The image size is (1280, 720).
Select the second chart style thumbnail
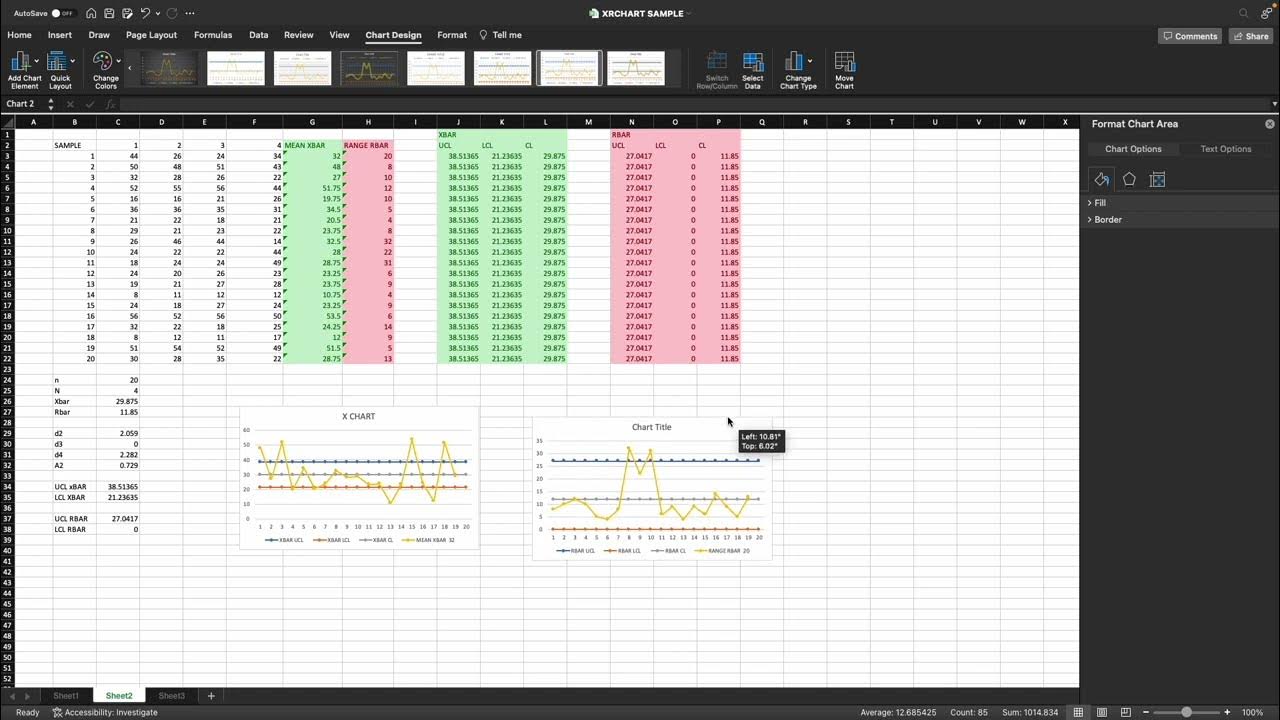coord(236,68)
